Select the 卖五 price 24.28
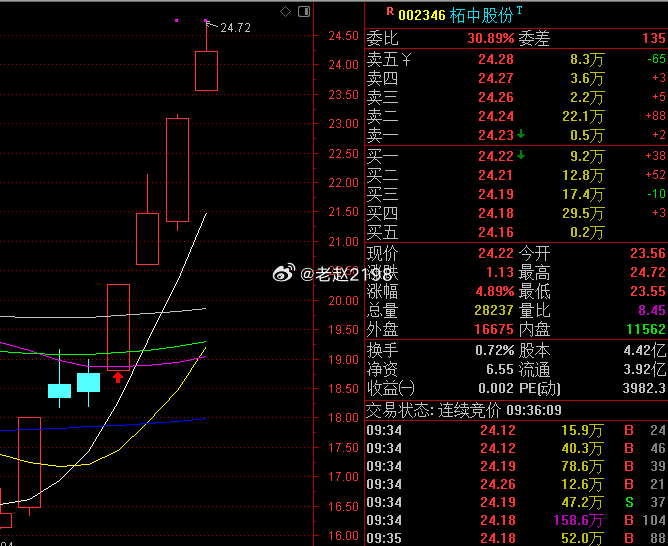The image size is (668, 546). [x=496, y=59]
